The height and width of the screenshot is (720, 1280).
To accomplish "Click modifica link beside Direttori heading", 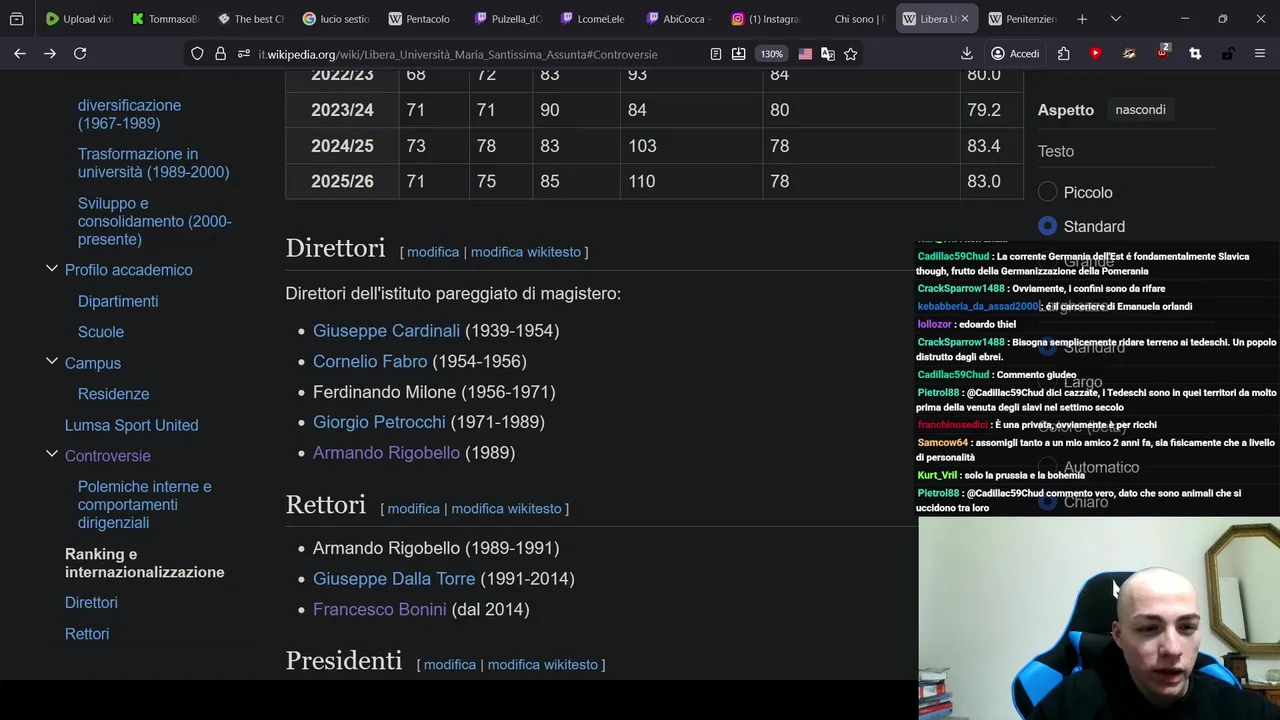I will pyautogui.click(x=433, y=252).
